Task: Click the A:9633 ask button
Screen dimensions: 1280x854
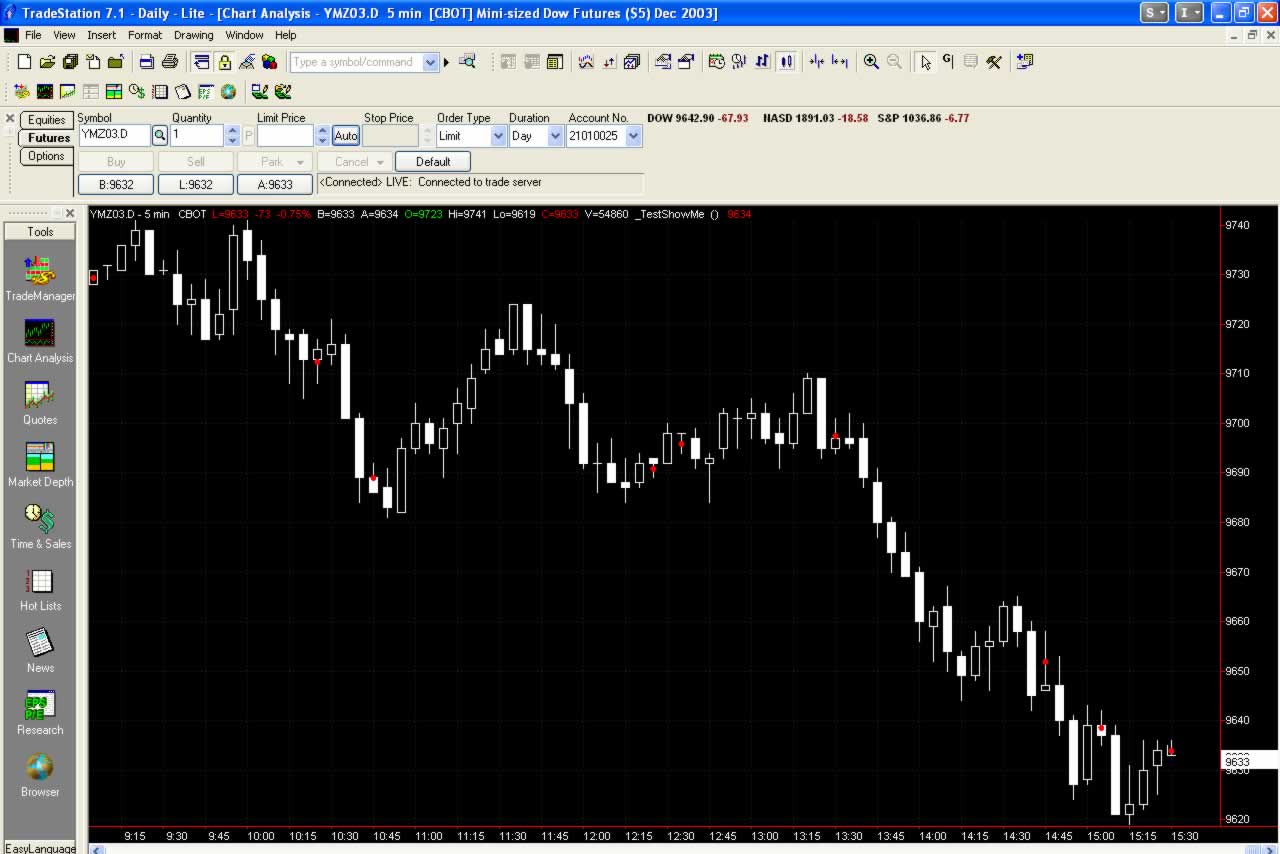Action: [x=275, y=184]
